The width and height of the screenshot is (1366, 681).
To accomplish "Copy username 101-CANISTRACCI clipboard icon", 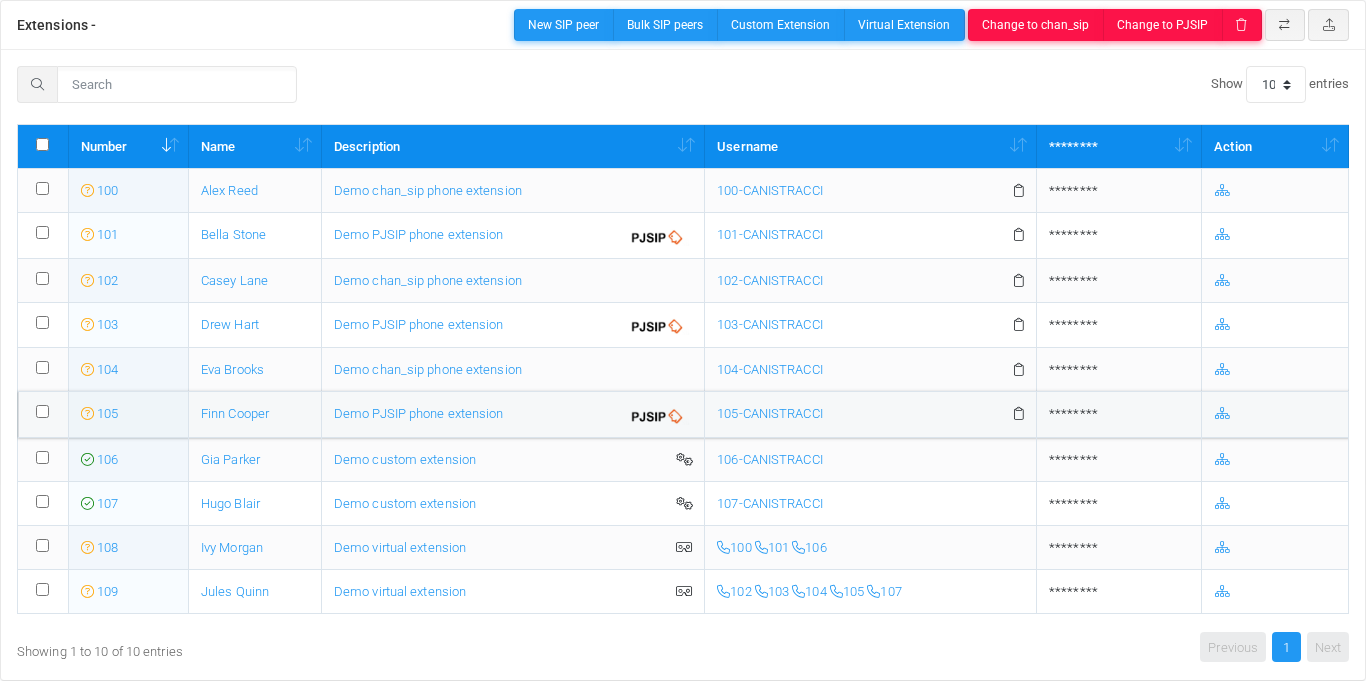I will point(1018,235).
